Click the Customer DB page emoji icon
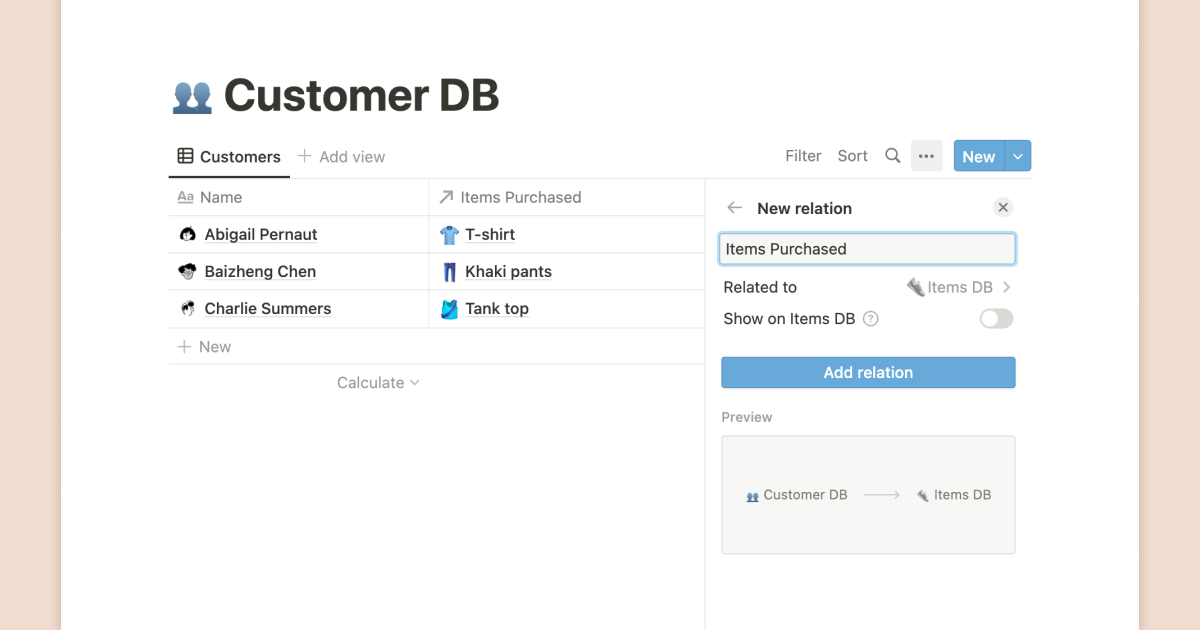 point(192,96)
